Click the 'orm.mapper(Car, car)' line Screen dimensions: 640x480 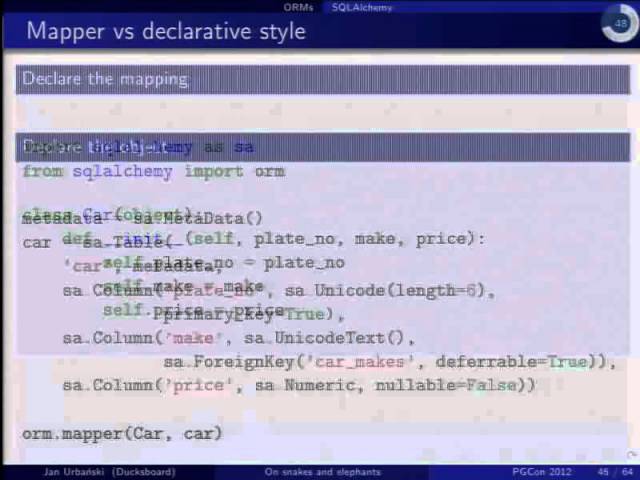click(122, 433)
